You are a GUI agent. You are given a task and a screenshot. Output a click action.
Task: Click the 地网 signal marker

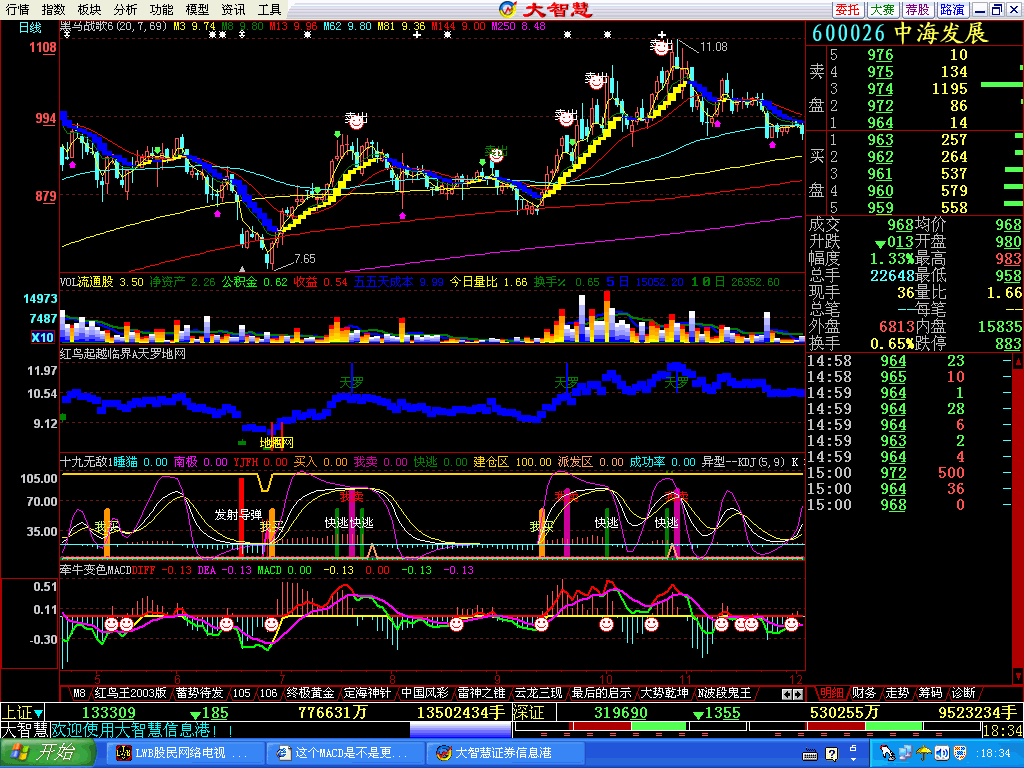(x=276, y=443)
